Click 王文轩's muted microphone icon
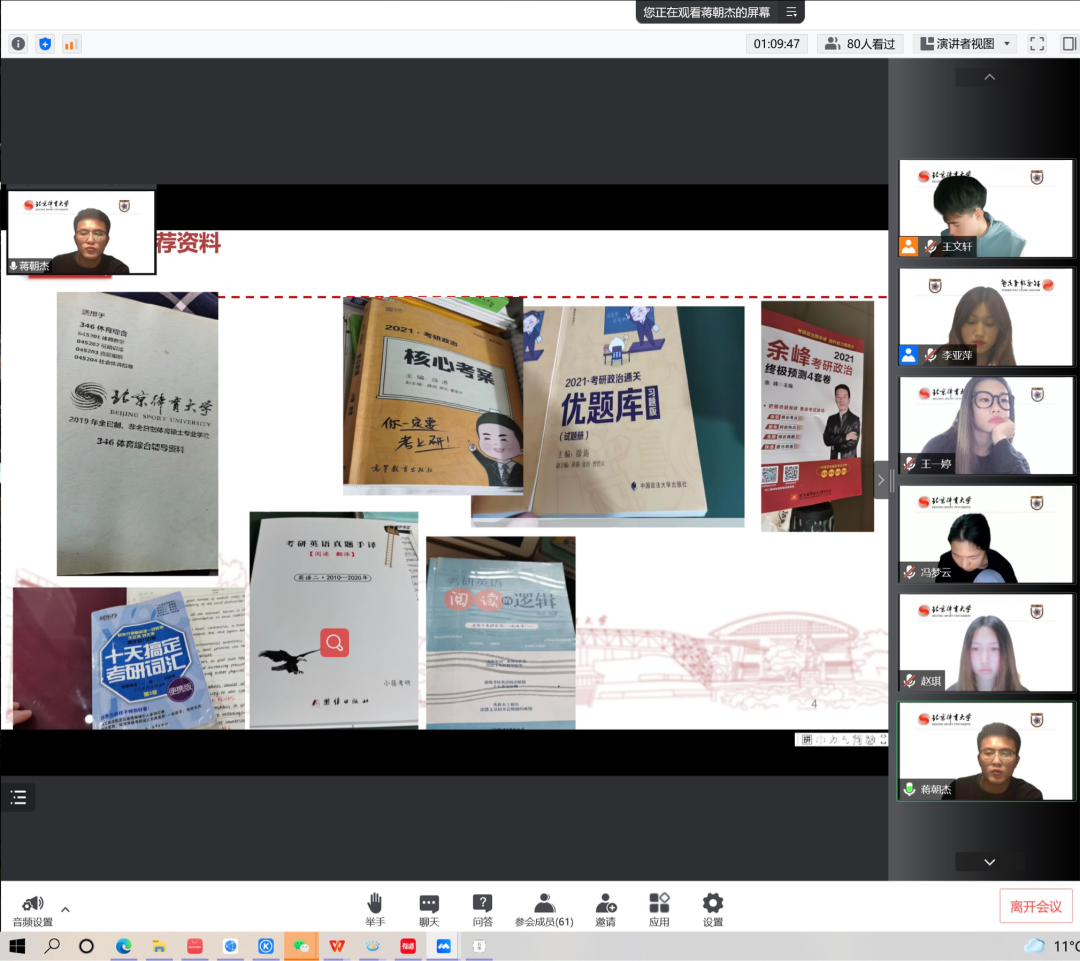 pos(931,246)
